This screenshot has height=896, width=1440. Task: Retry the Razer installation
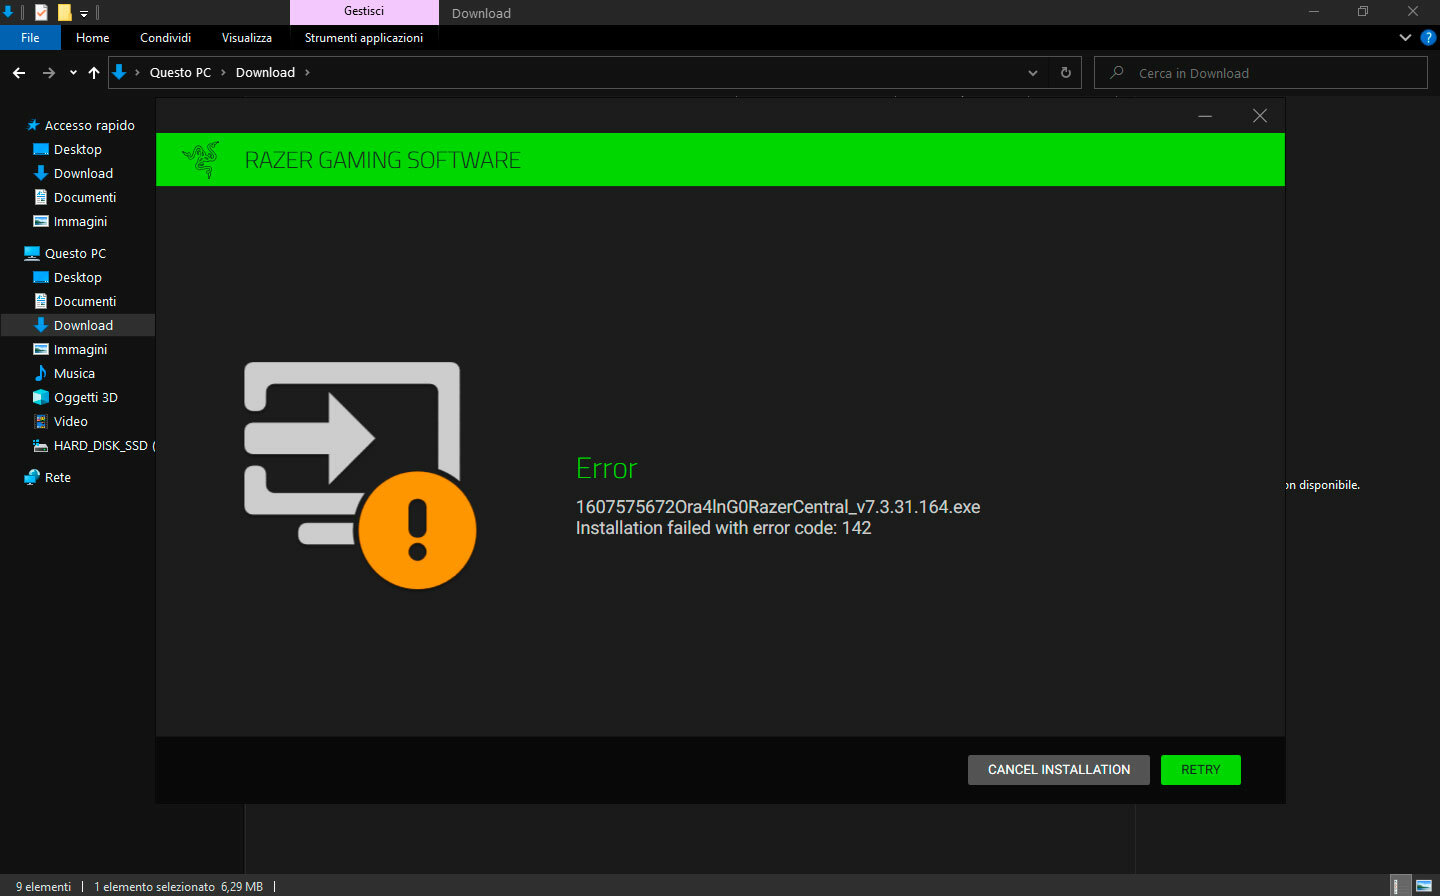(x=1200, y=770)
